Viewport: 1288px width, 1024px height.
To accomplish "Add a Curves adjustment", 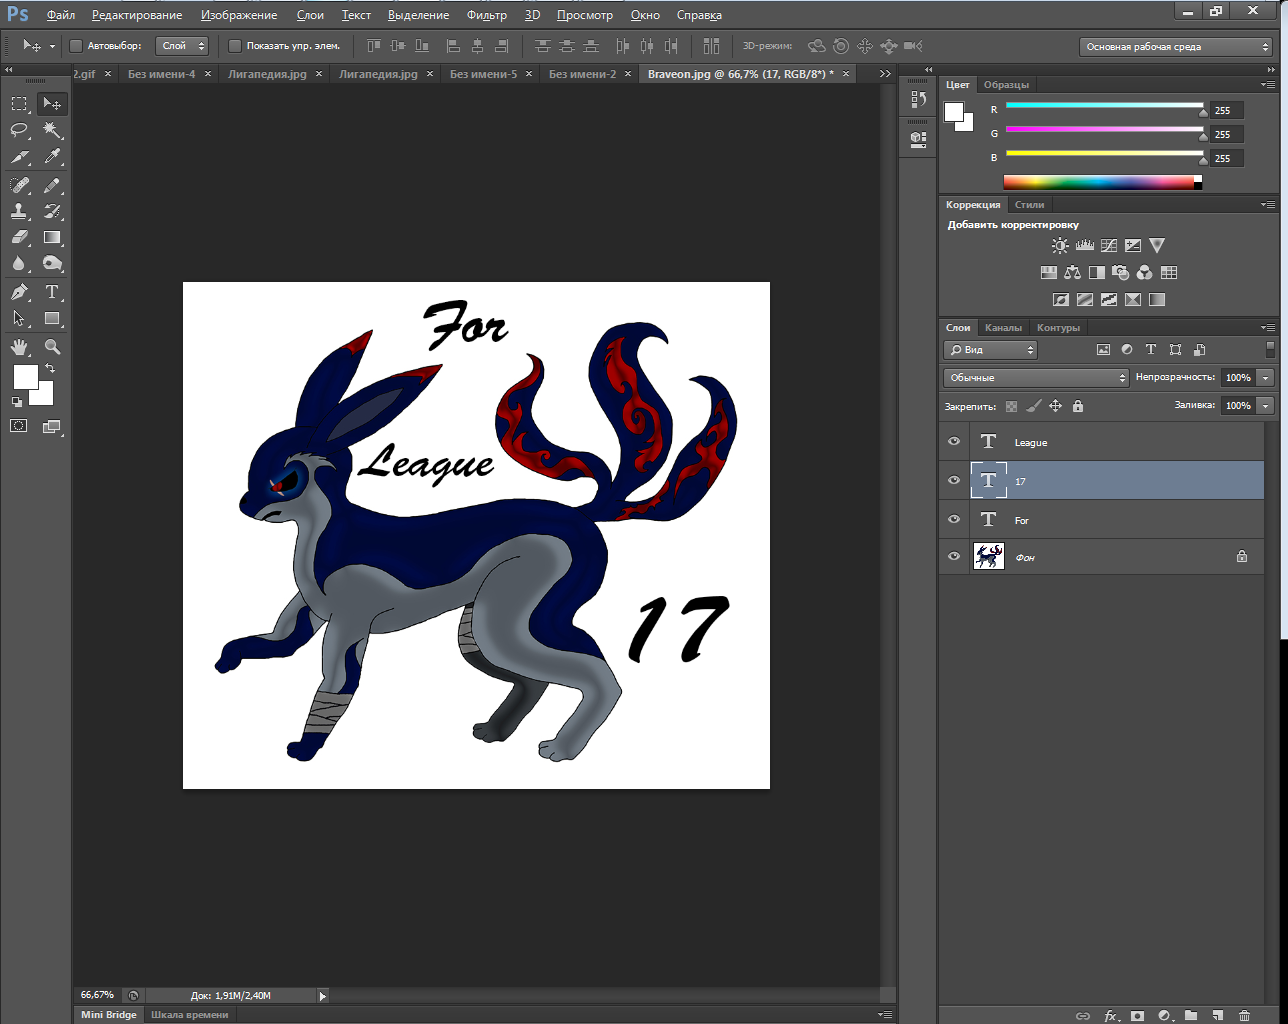I will pyautogui.click(x=1109, y=245).
